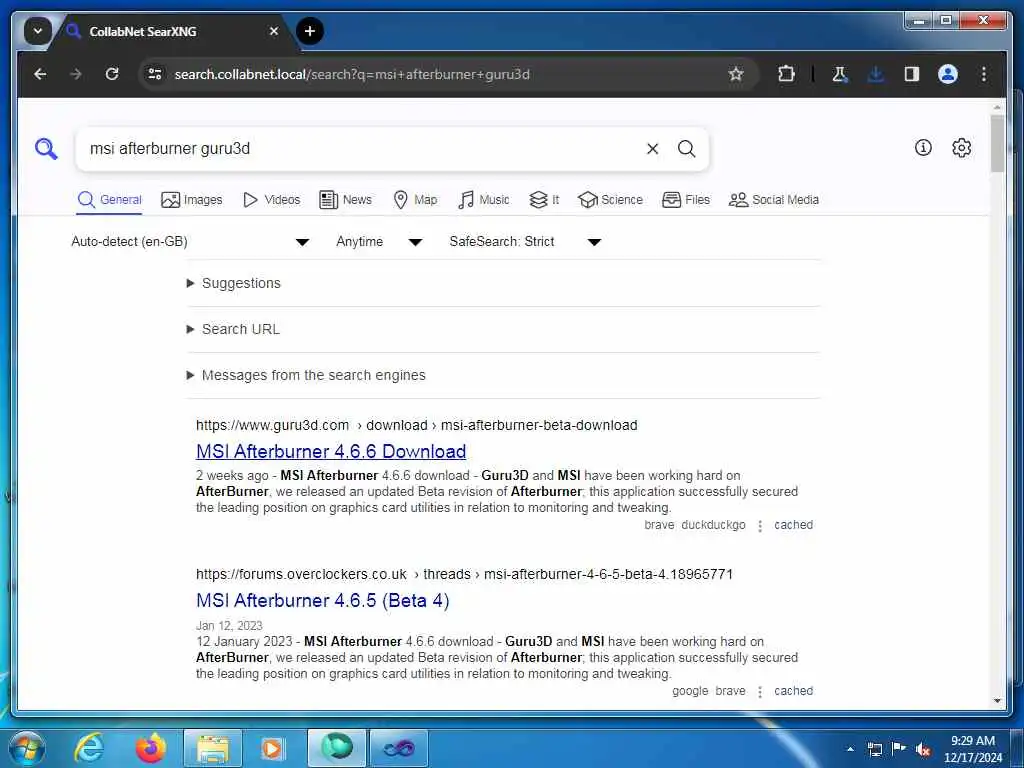The height and width of the screenshot is (768, 1024).
Task: Bookmark this page with the star icon
Action: click(x=736, y=74)
